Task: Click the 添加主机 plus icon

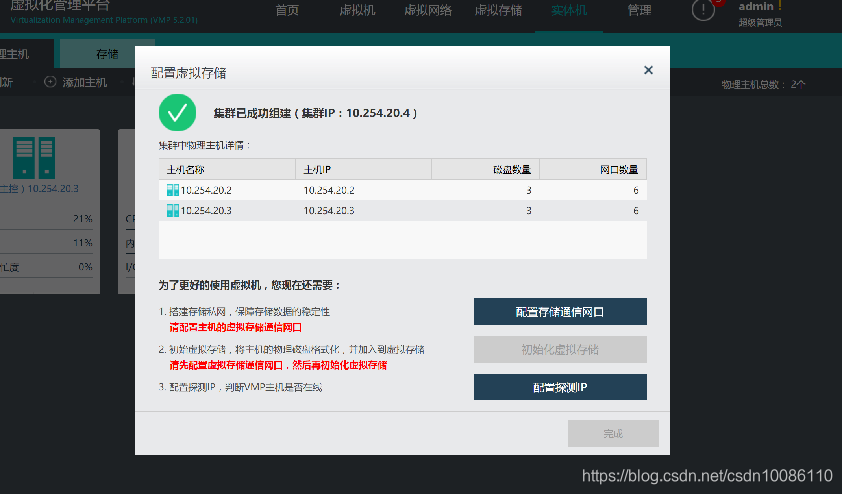Action: pyautogui.click(x=50, y=82)
